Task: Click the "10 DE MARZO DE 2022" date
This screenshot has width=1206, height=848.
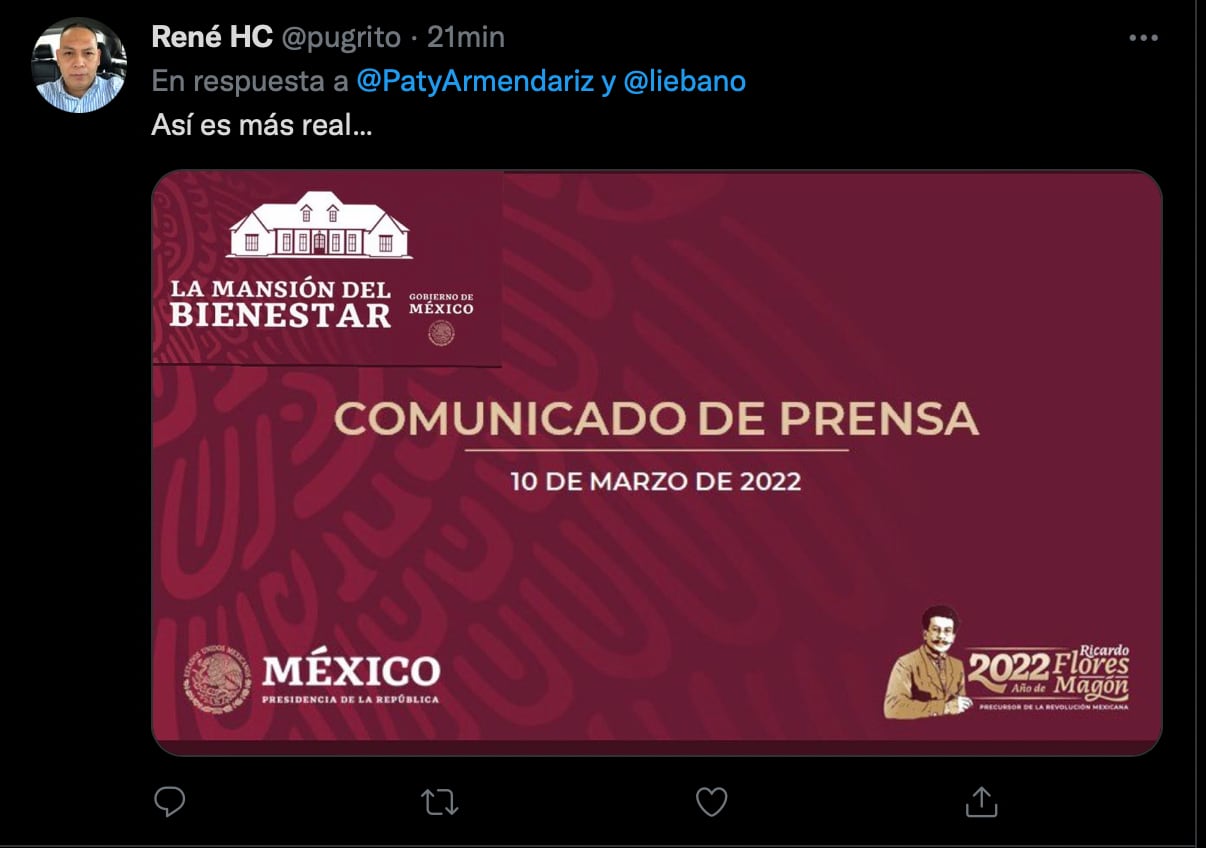Action: 656,481
